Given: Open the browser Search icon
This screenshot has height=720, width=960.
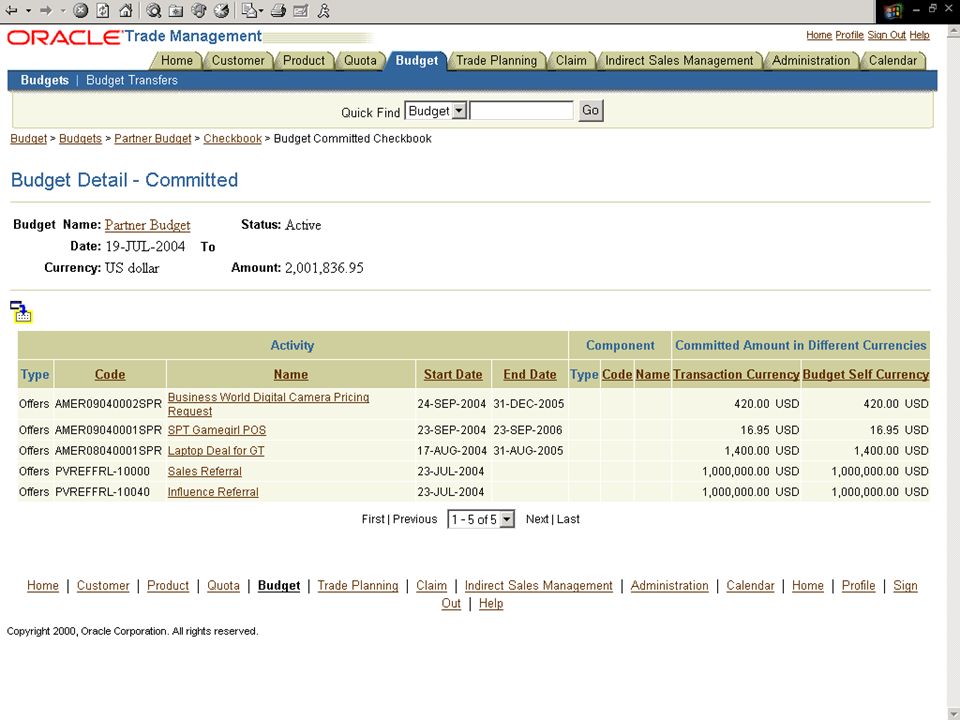Looking at the screenshot, I should [154, 10].
